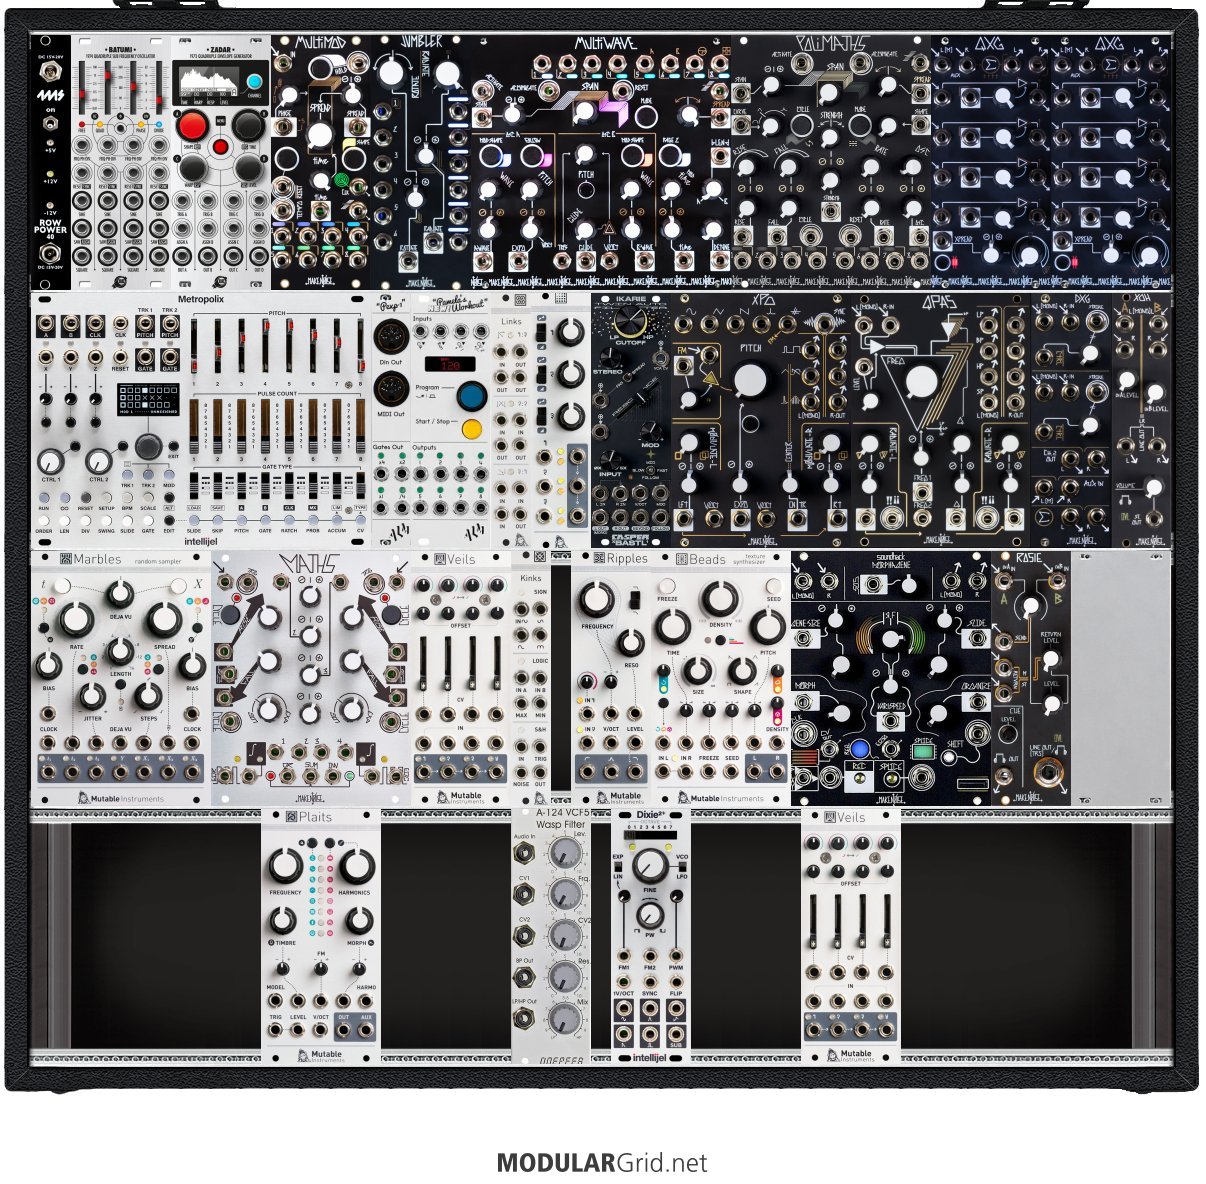
Task: Select the Mutable Kinks module
Action: [x=531, y=677]
